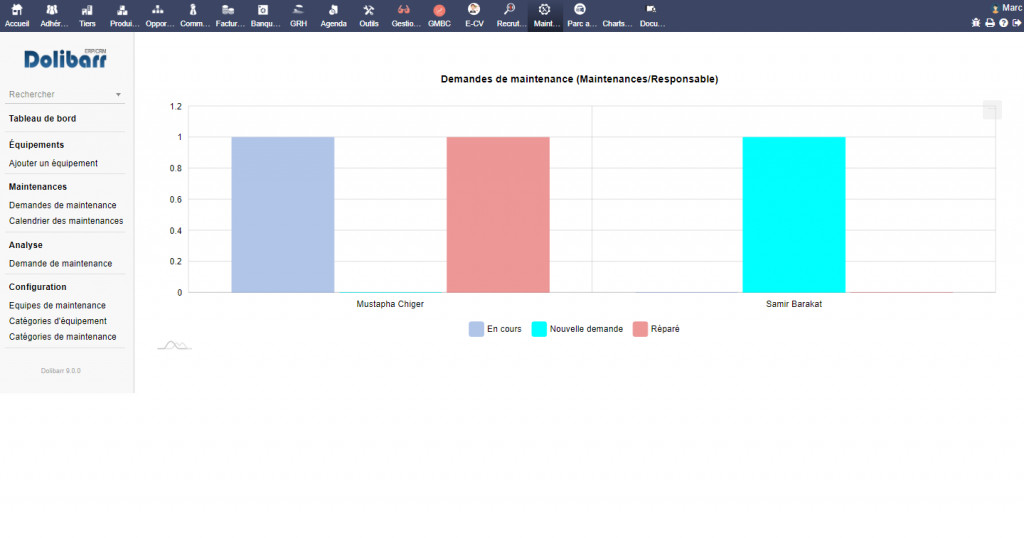Open the GRH module
The image size is (1024, 538).
point(298,16)
